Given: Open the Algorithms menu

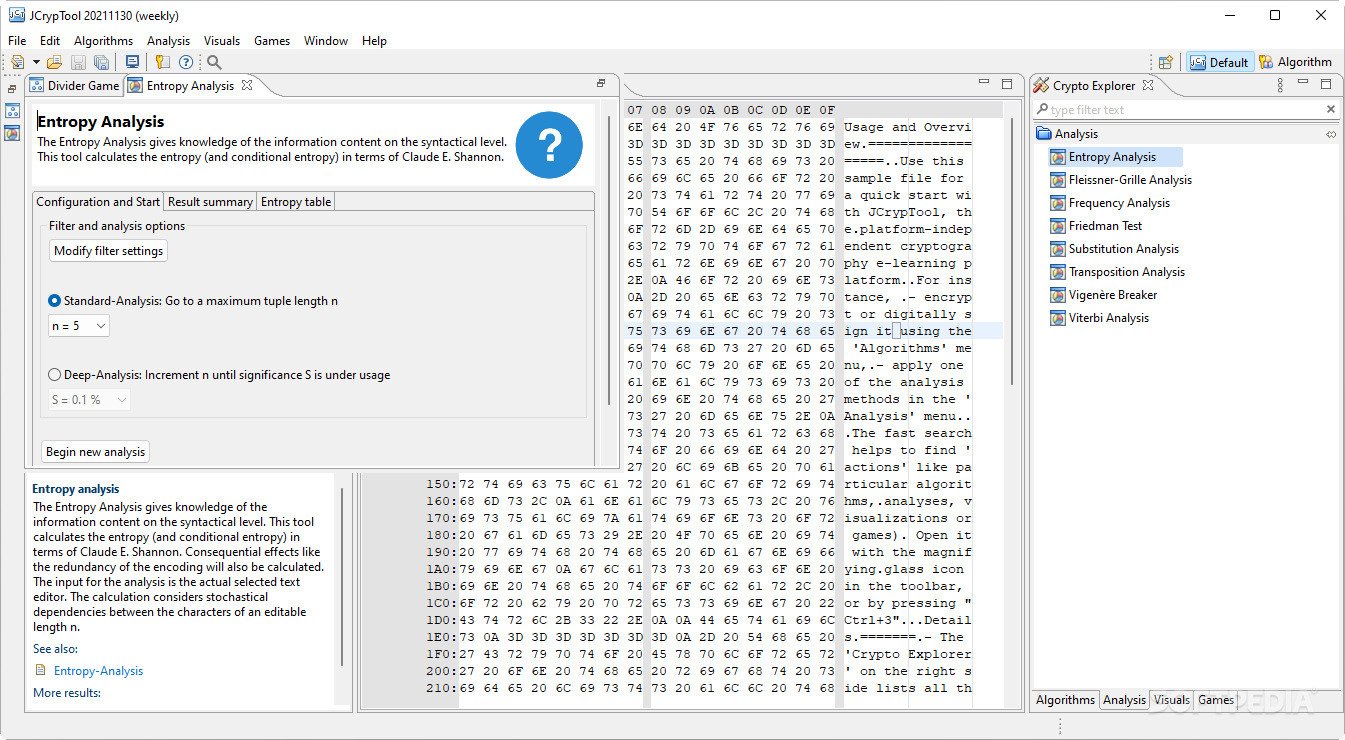Looking at the screenshot, I should click(x=103, y=41).
